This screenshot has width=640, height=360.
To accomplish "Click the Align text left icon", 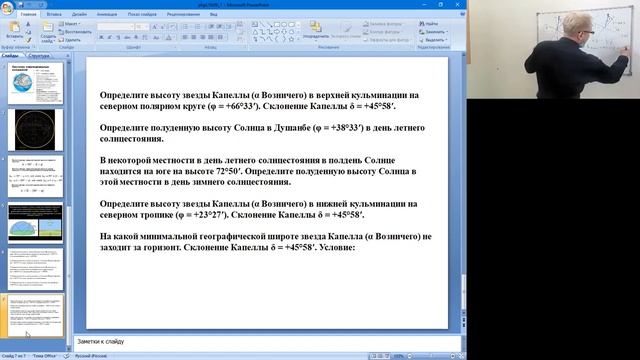I will pyautogui.click(x=185, y=38).
